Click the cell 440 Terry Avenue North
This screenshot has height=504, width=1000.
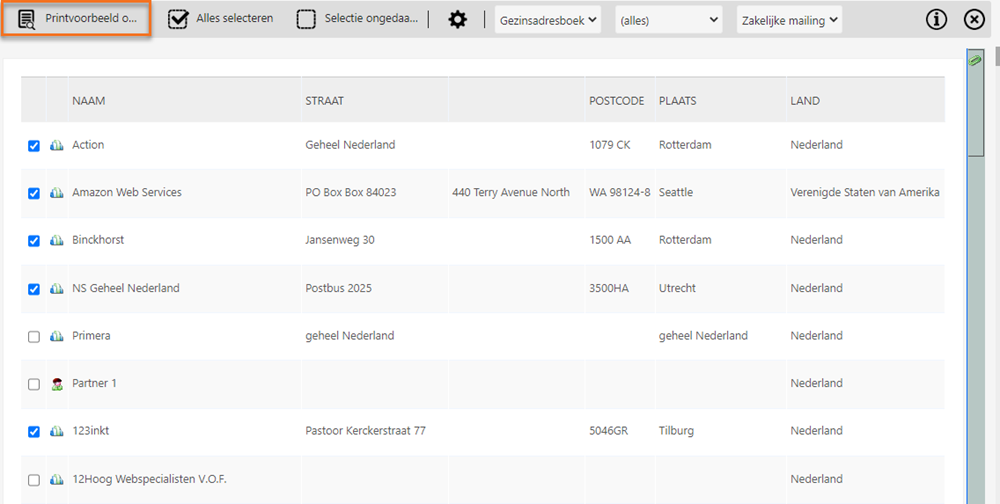[x=511, y=192]
